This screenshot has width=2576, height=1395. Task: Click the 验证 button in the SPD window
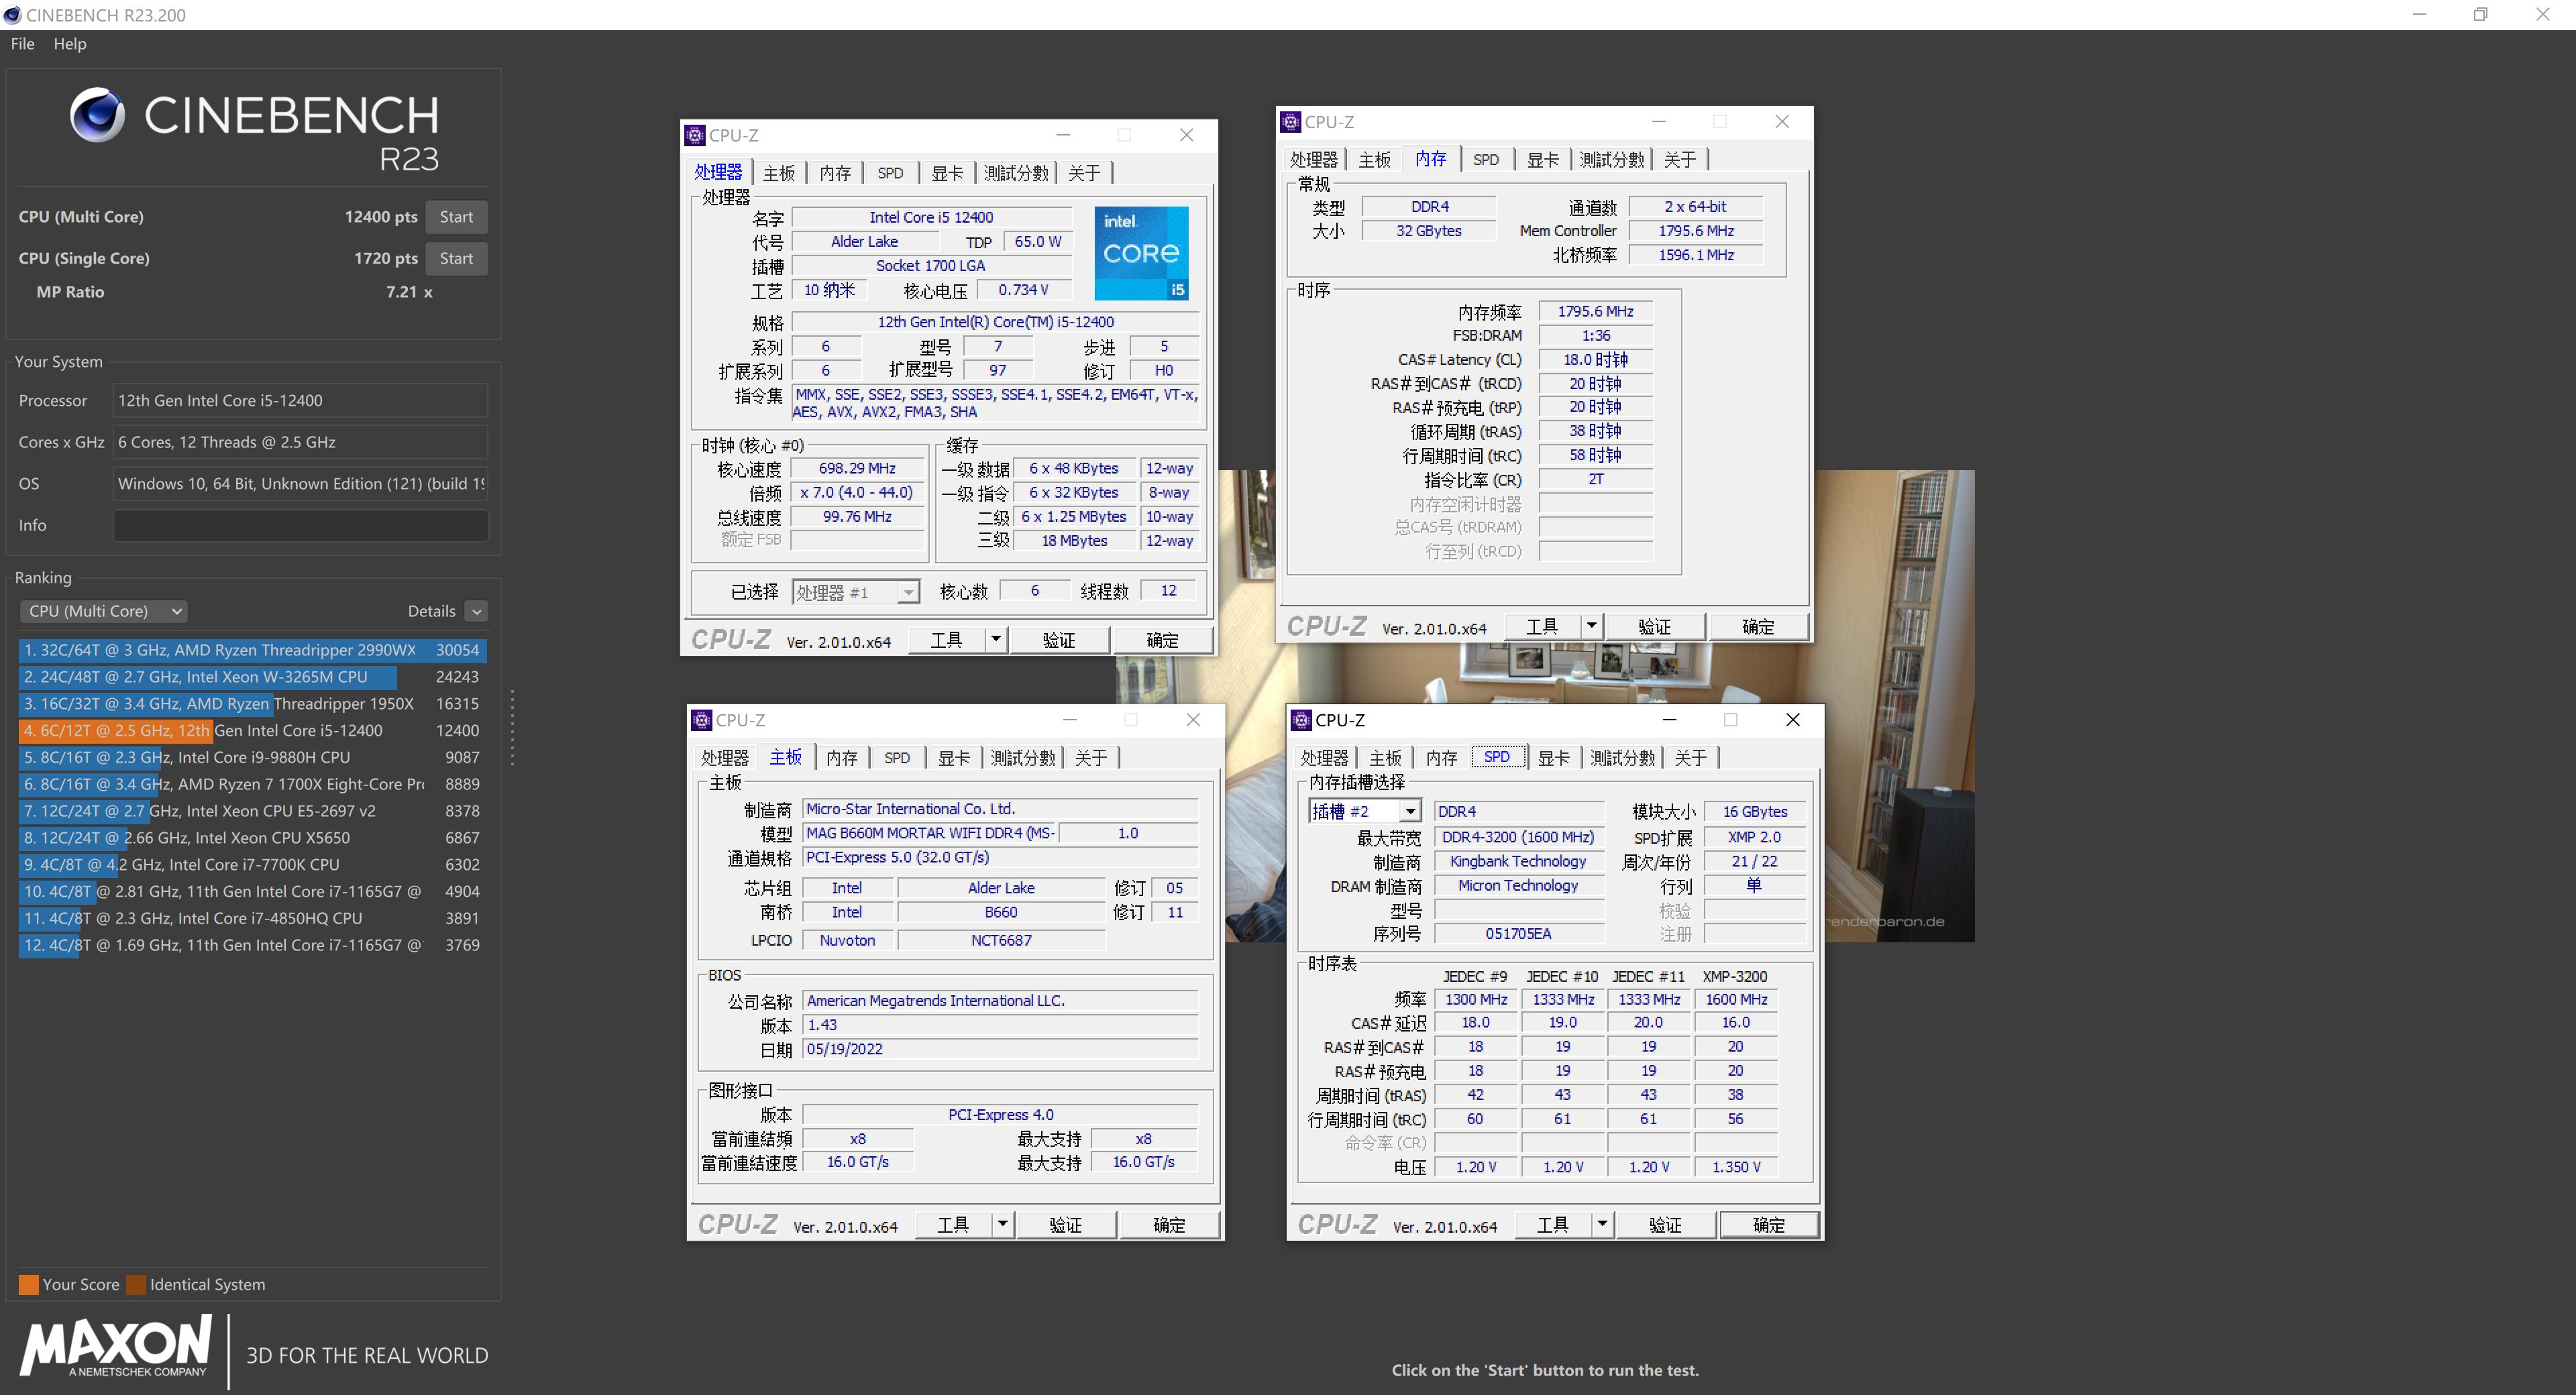point(1665,1224)
